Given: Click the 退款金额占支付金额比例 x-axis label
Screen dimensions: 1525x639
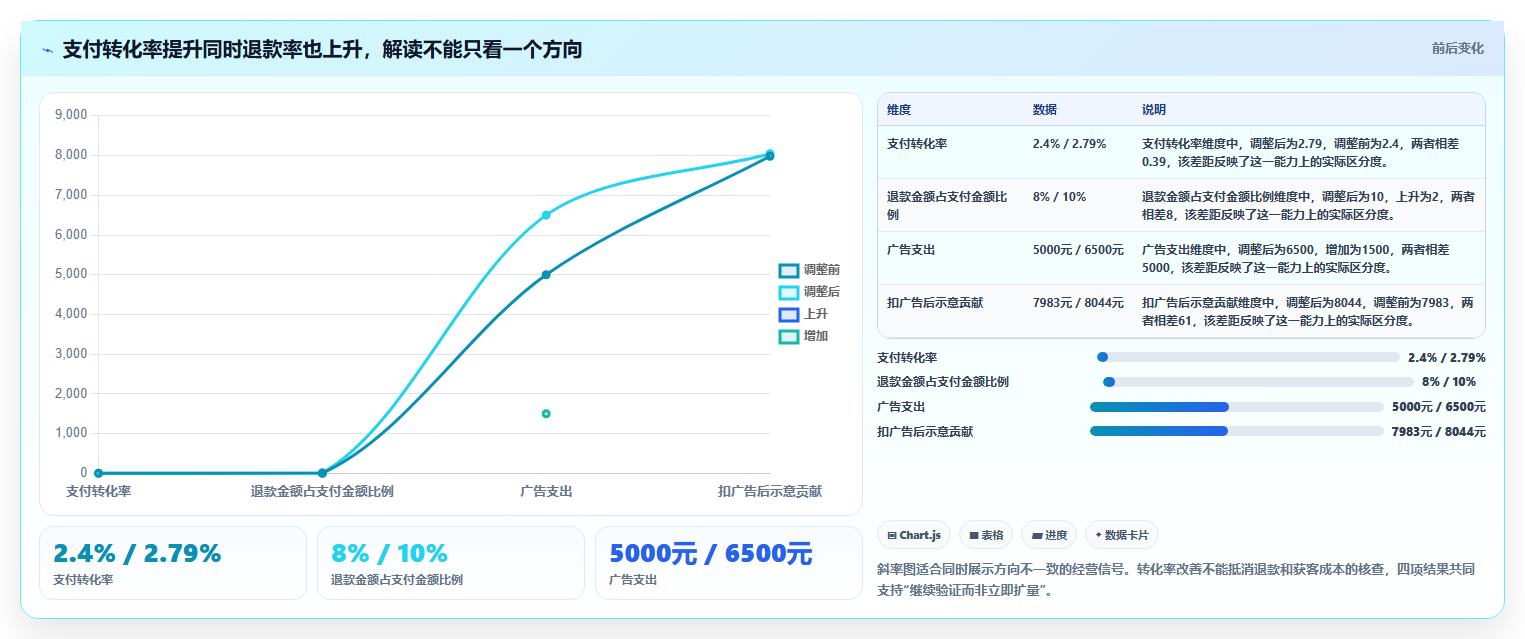Looking at the screenshot, I should [322, 491].
